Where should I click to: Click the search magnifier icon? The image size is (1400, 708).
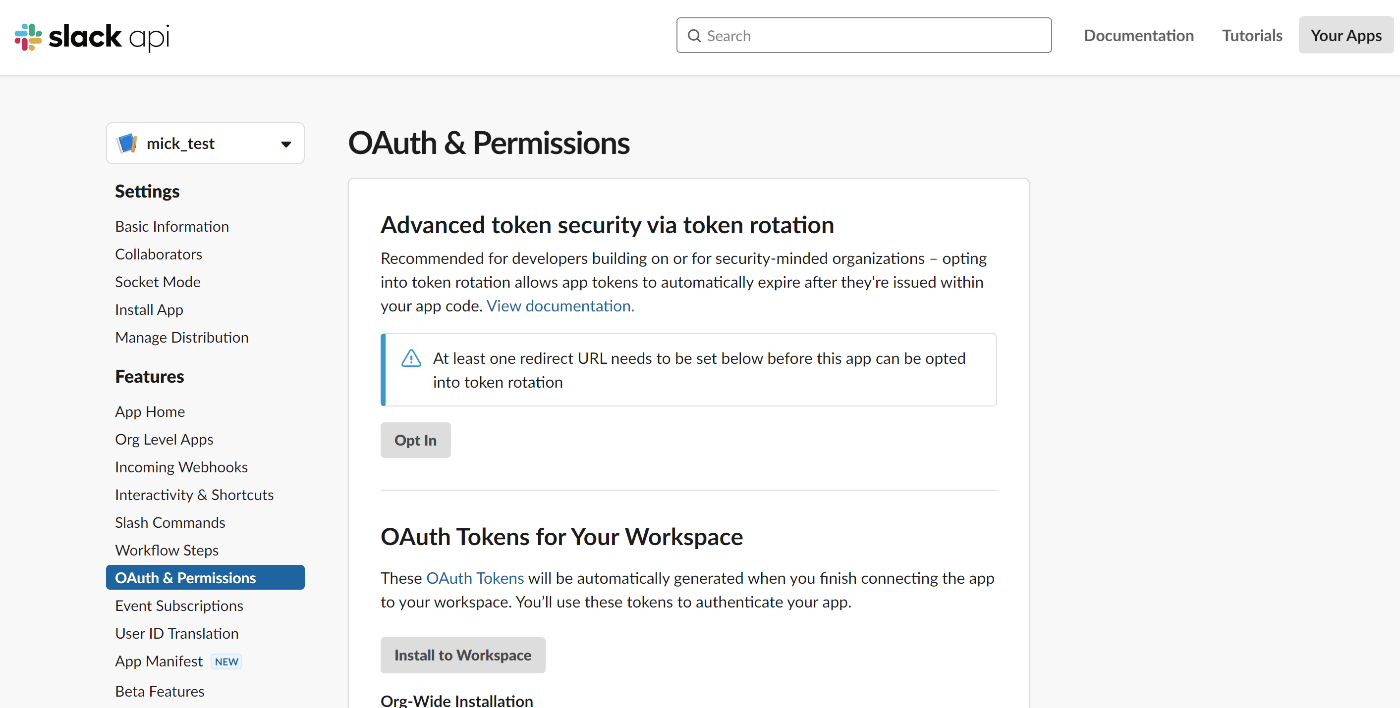click(x=694, y=36)
